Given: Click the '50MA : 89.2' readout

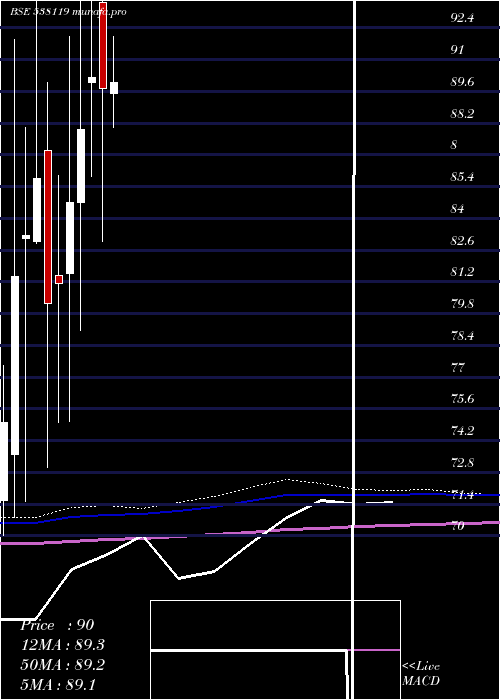Looking at the screenshot, I should click(x=62, y=665).
